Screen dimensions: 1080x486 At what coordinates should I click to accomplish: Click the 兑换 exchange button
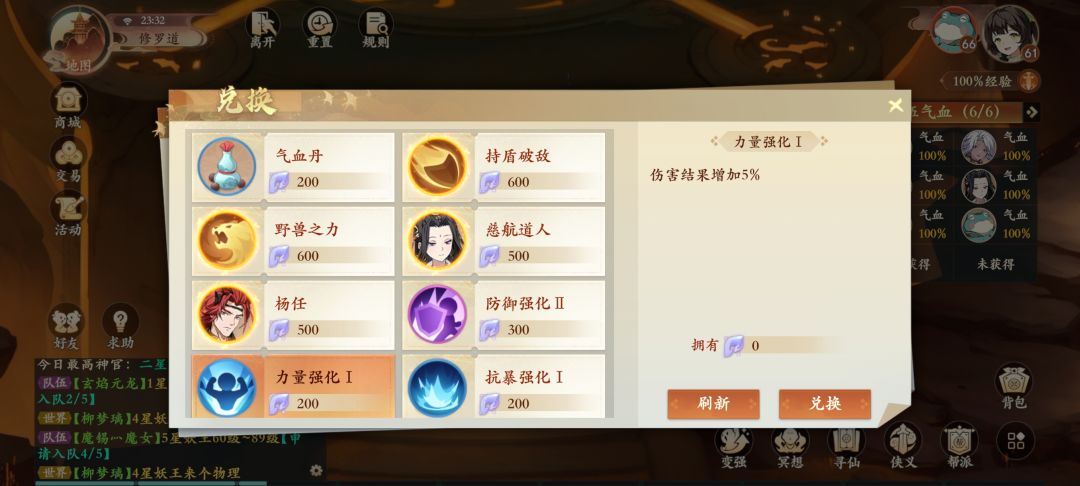click(x=825, y=404)
